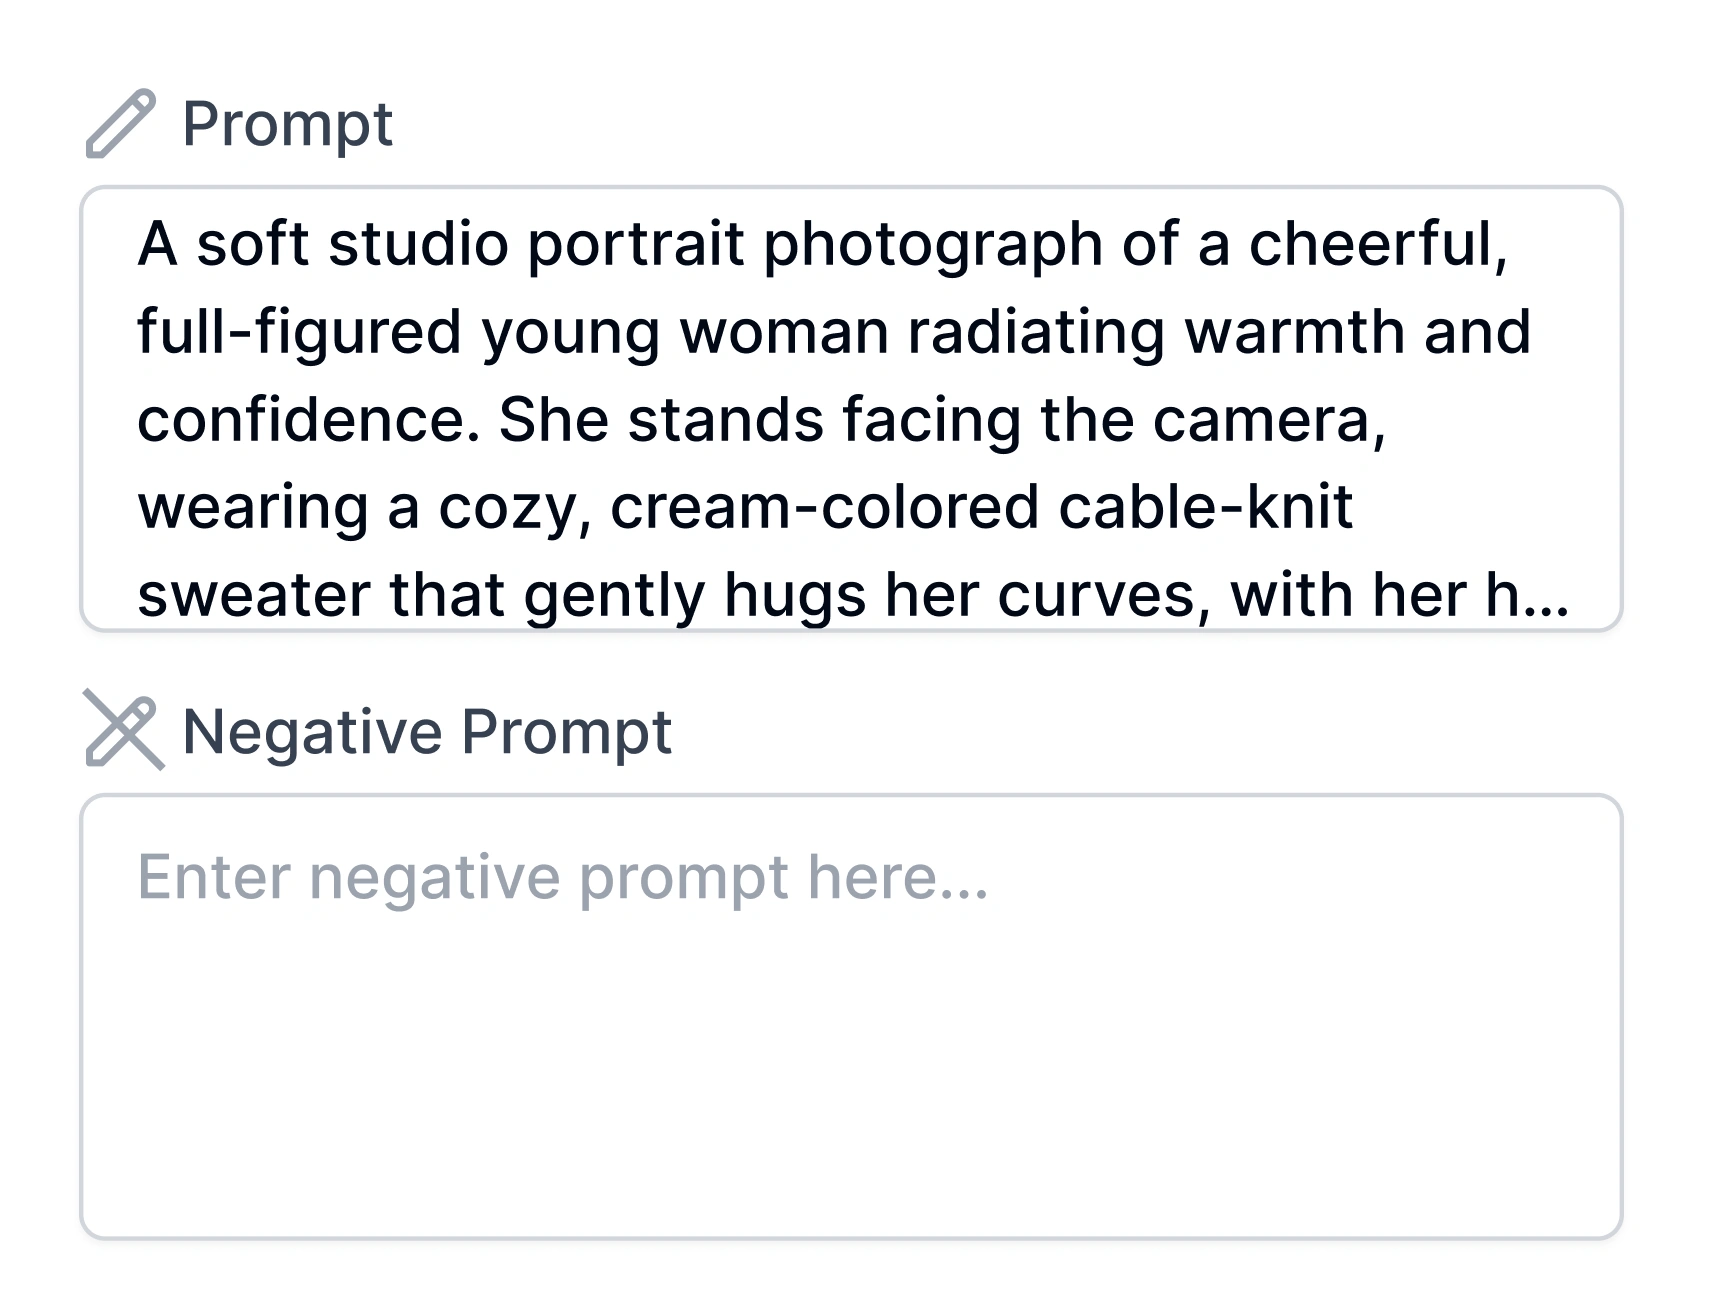Place cursor on the word 'cheerful'
This screenshot has height=1295, width=1720.
1375,244
